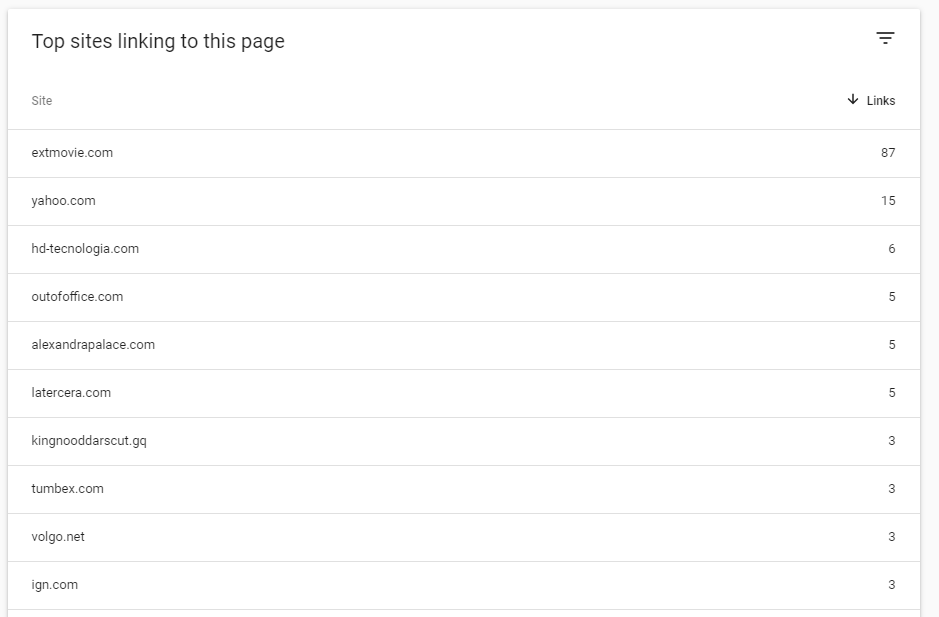939x617 pixels.
Task: Click the ign.com site row
Action: 464,585
